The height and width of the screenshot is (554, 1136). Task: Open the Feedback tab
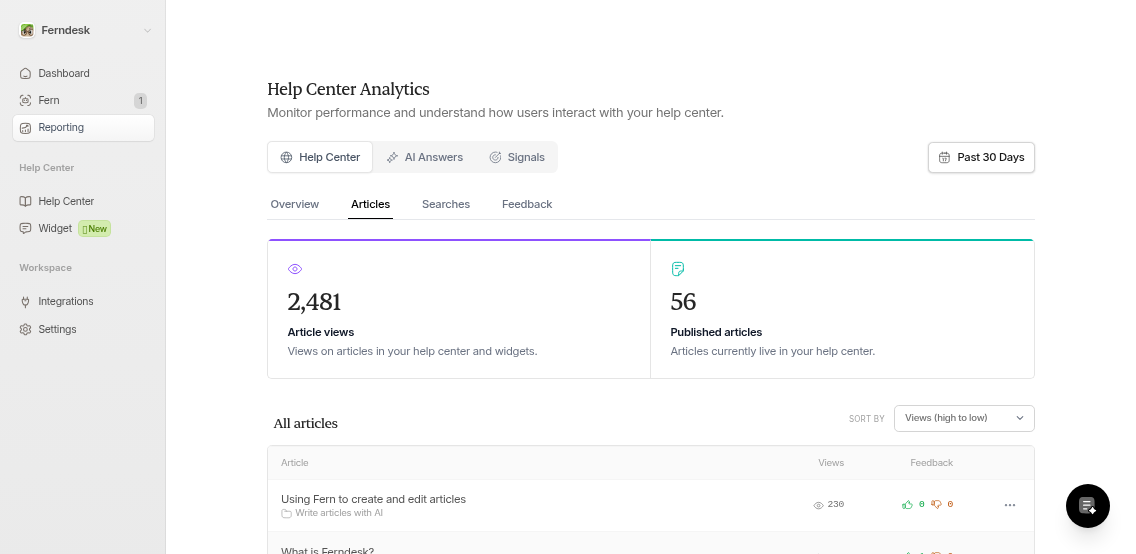pyautogui.click(x=527, y=204)
